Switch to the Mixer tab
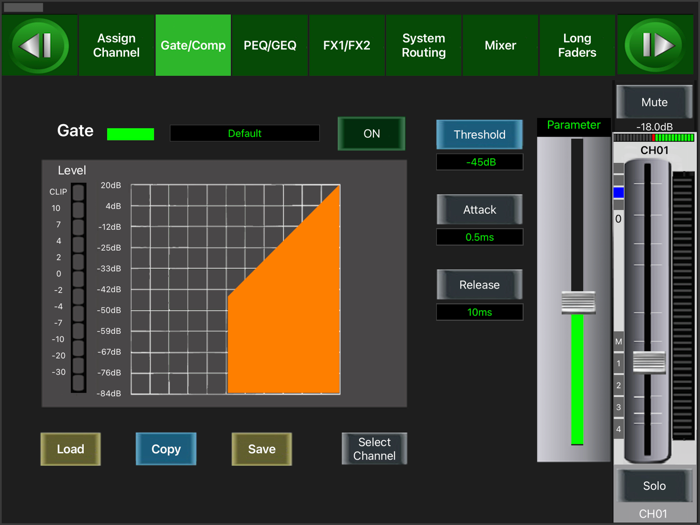The image size is (700, 525). (x=500, y=45)
